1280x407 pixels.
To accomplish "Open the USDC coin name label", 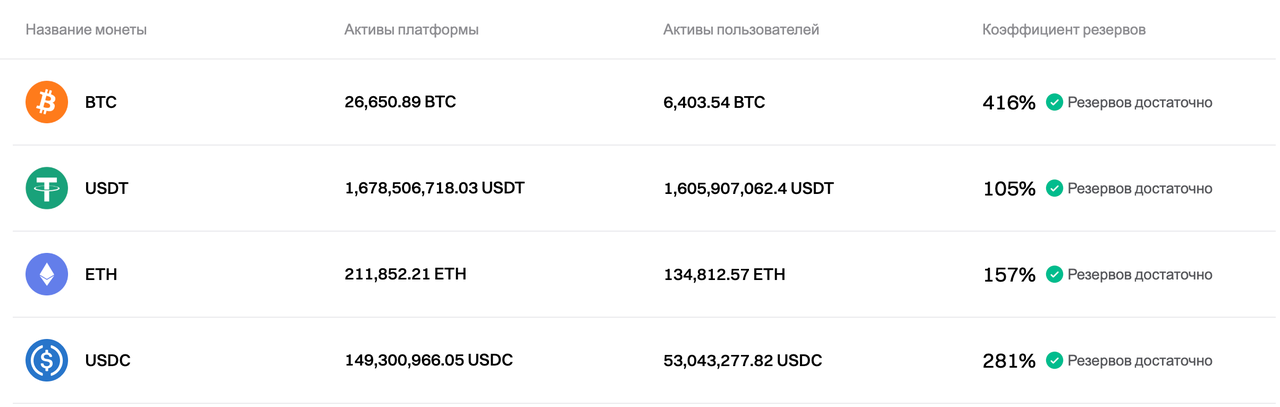I will tap(108, 360).
